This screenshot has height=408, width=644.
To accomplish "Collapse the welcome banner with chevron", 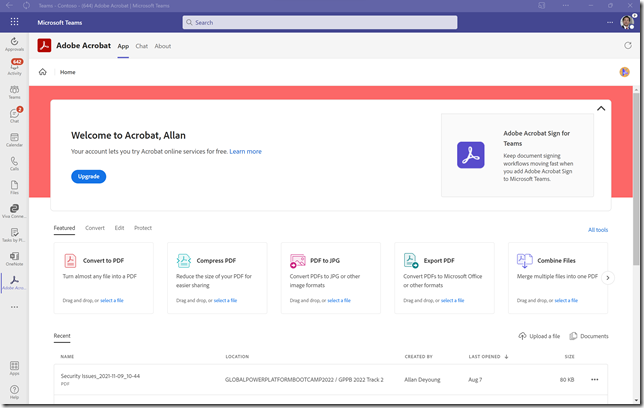I will [601, 108].
